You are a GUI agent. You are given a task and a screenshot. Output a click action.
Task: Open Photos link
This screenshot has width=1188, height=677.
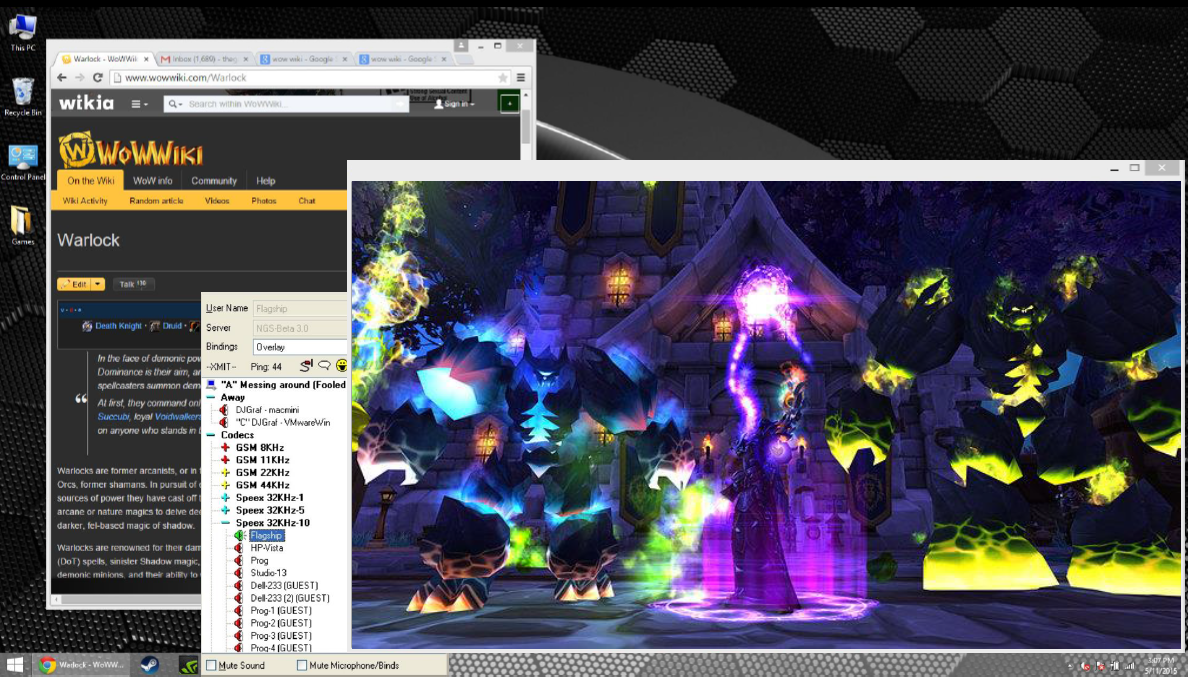[264, 201]
